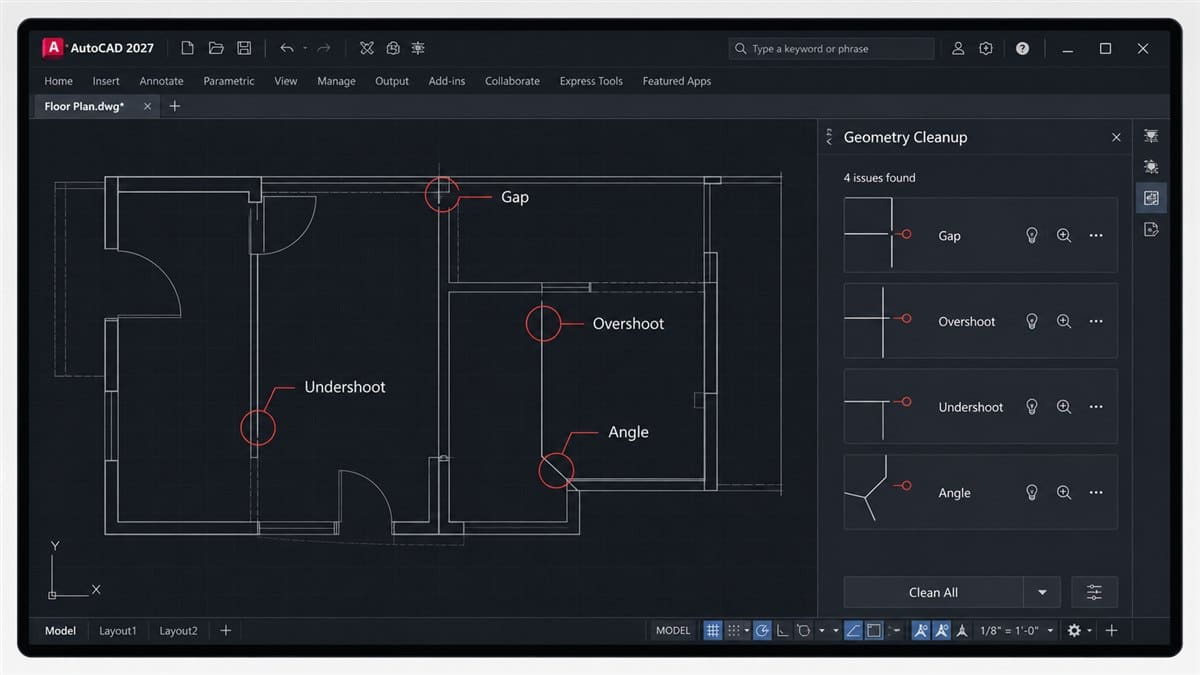Open more options for the Overshoot issue
The height and width of the screenshot is (675, 1200).
click(1096, 321)
